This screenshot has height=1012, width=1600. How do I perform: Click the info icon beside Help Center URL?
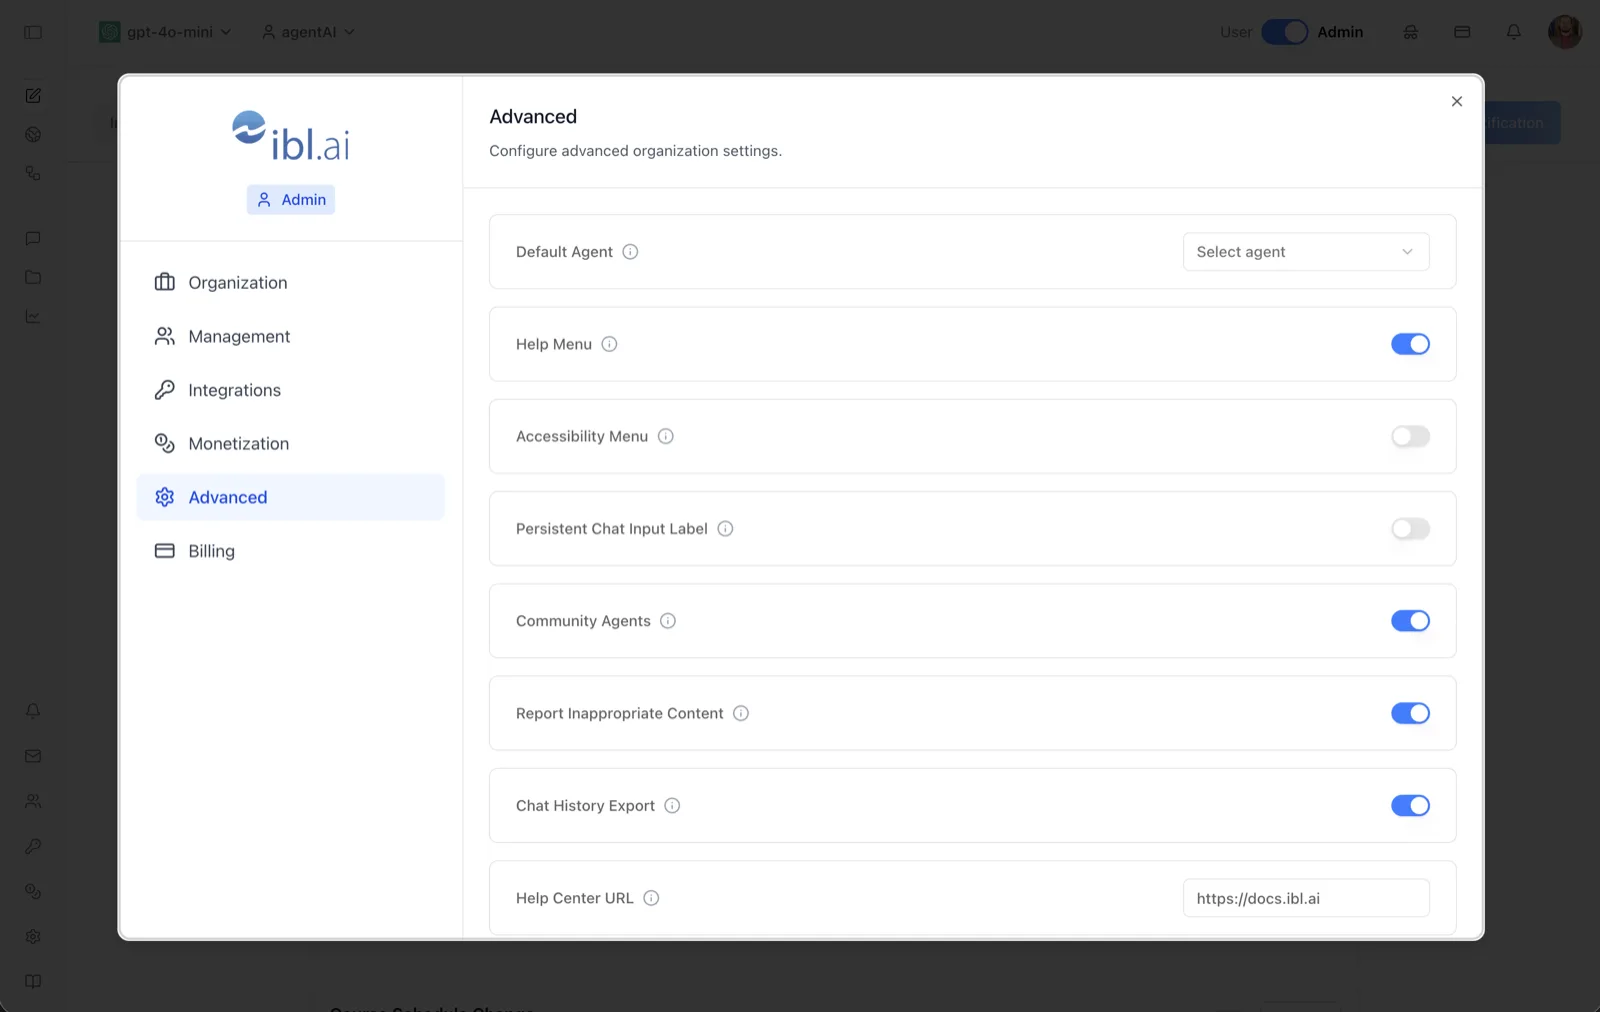651,898
